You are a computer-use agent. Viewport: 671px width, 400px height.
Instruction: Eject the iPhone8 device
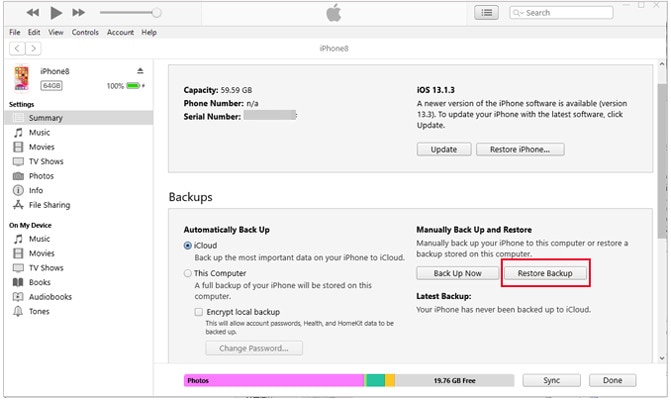[x=141, y=71]
